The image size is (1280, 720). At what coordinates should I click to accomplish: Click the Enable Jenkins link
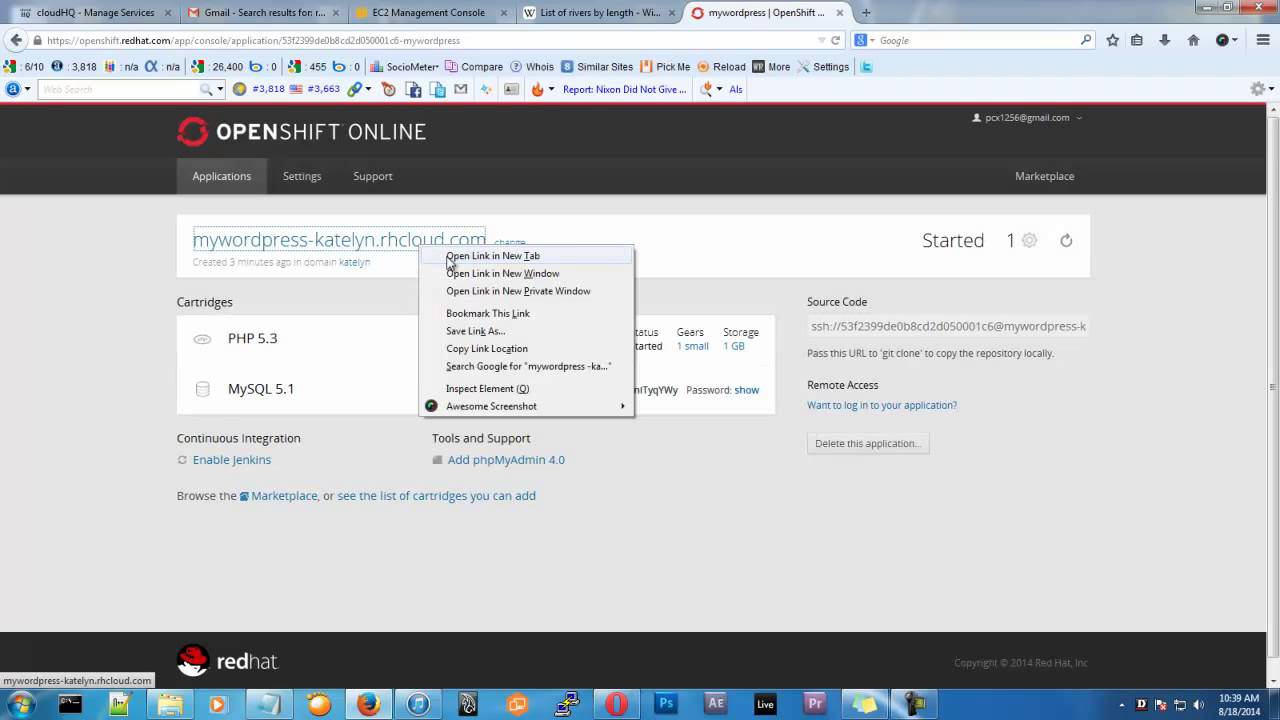click(232, 460)
